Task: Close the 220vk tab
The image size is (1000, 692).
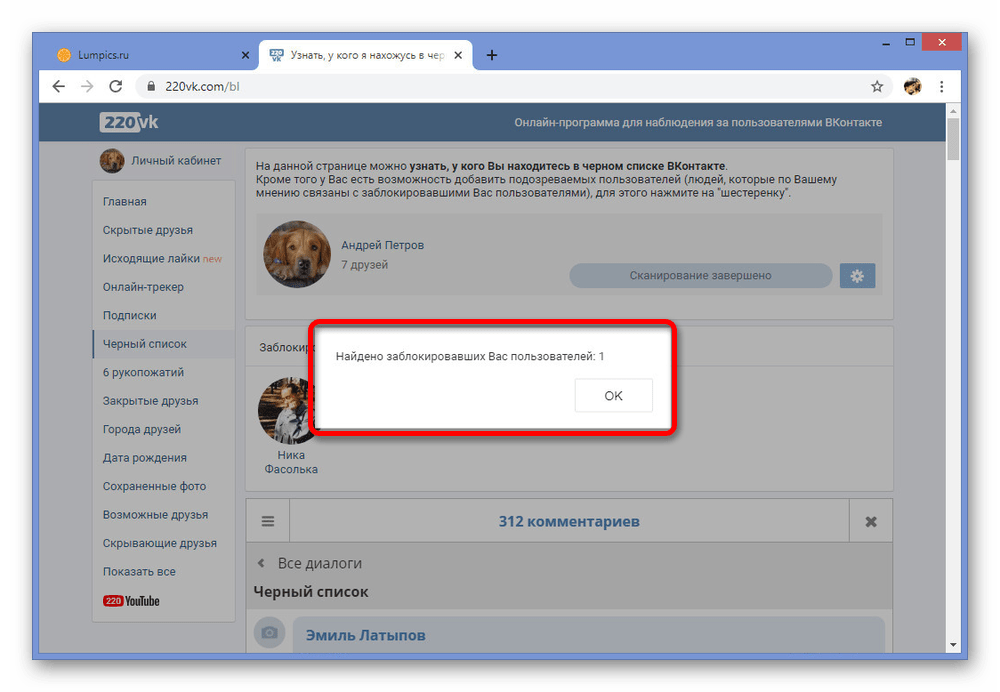Action: (x=458, y=55)
